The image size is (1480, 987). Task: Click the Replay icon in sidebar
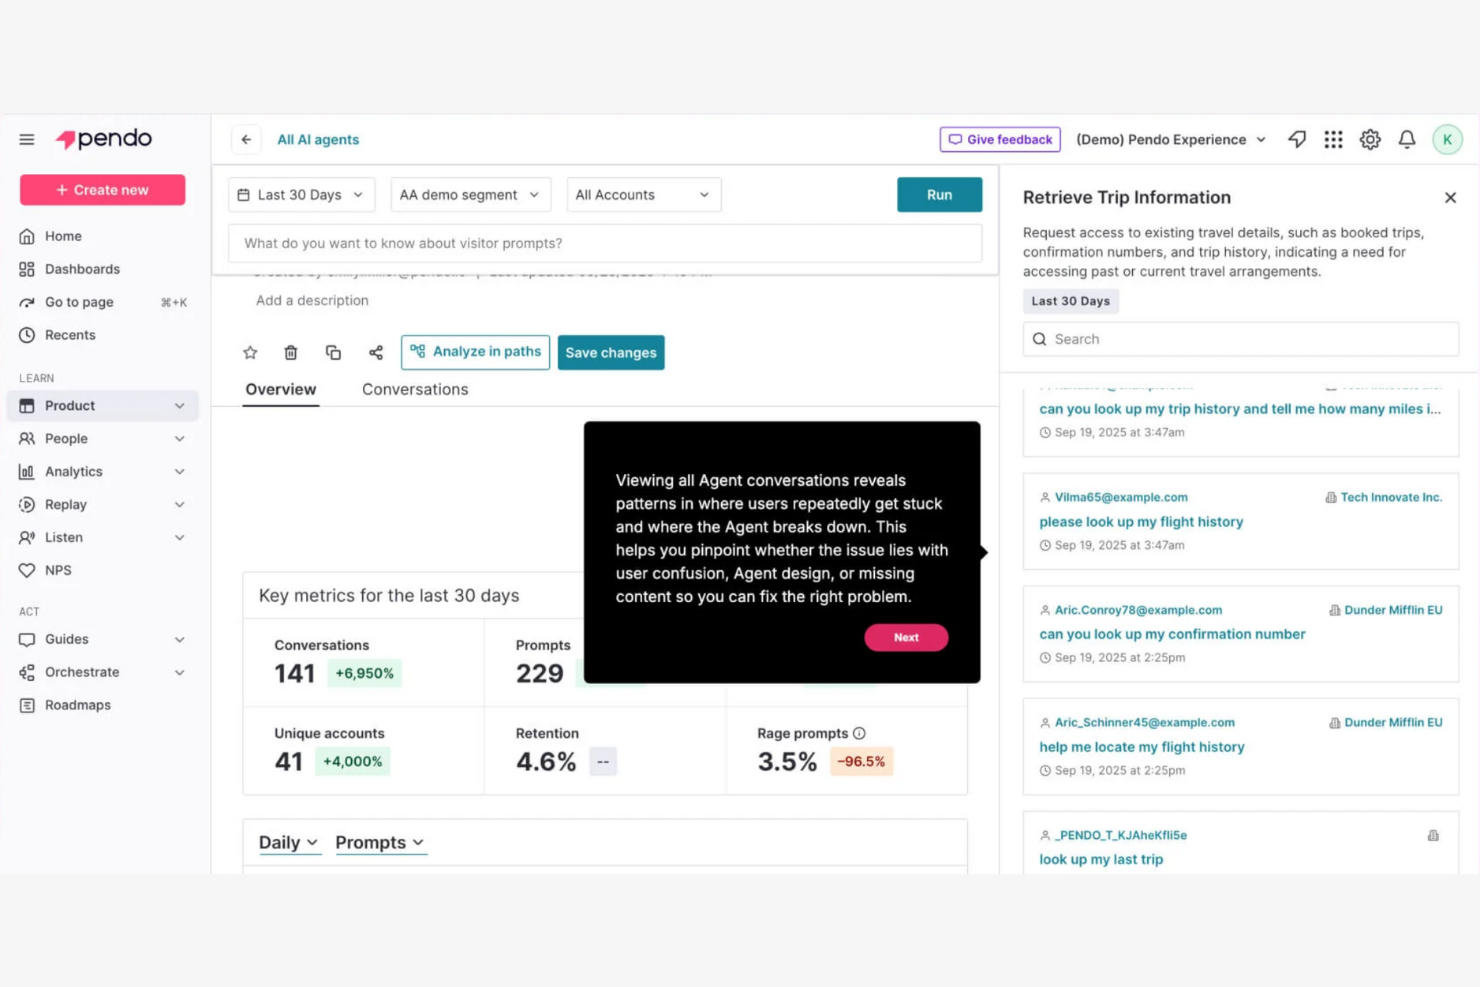27,504
